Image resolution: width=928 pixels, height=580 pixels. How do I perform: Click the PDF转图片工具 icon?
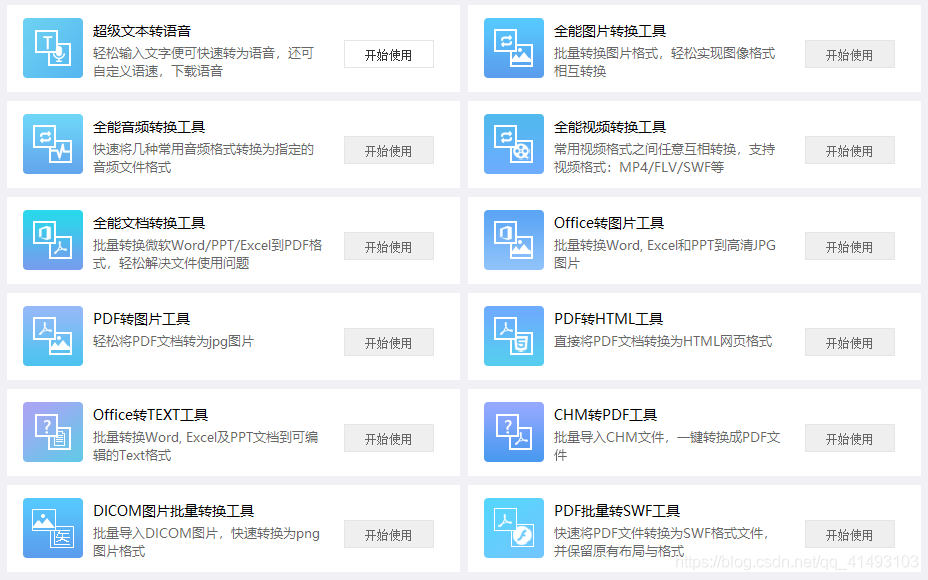[53, 336]
